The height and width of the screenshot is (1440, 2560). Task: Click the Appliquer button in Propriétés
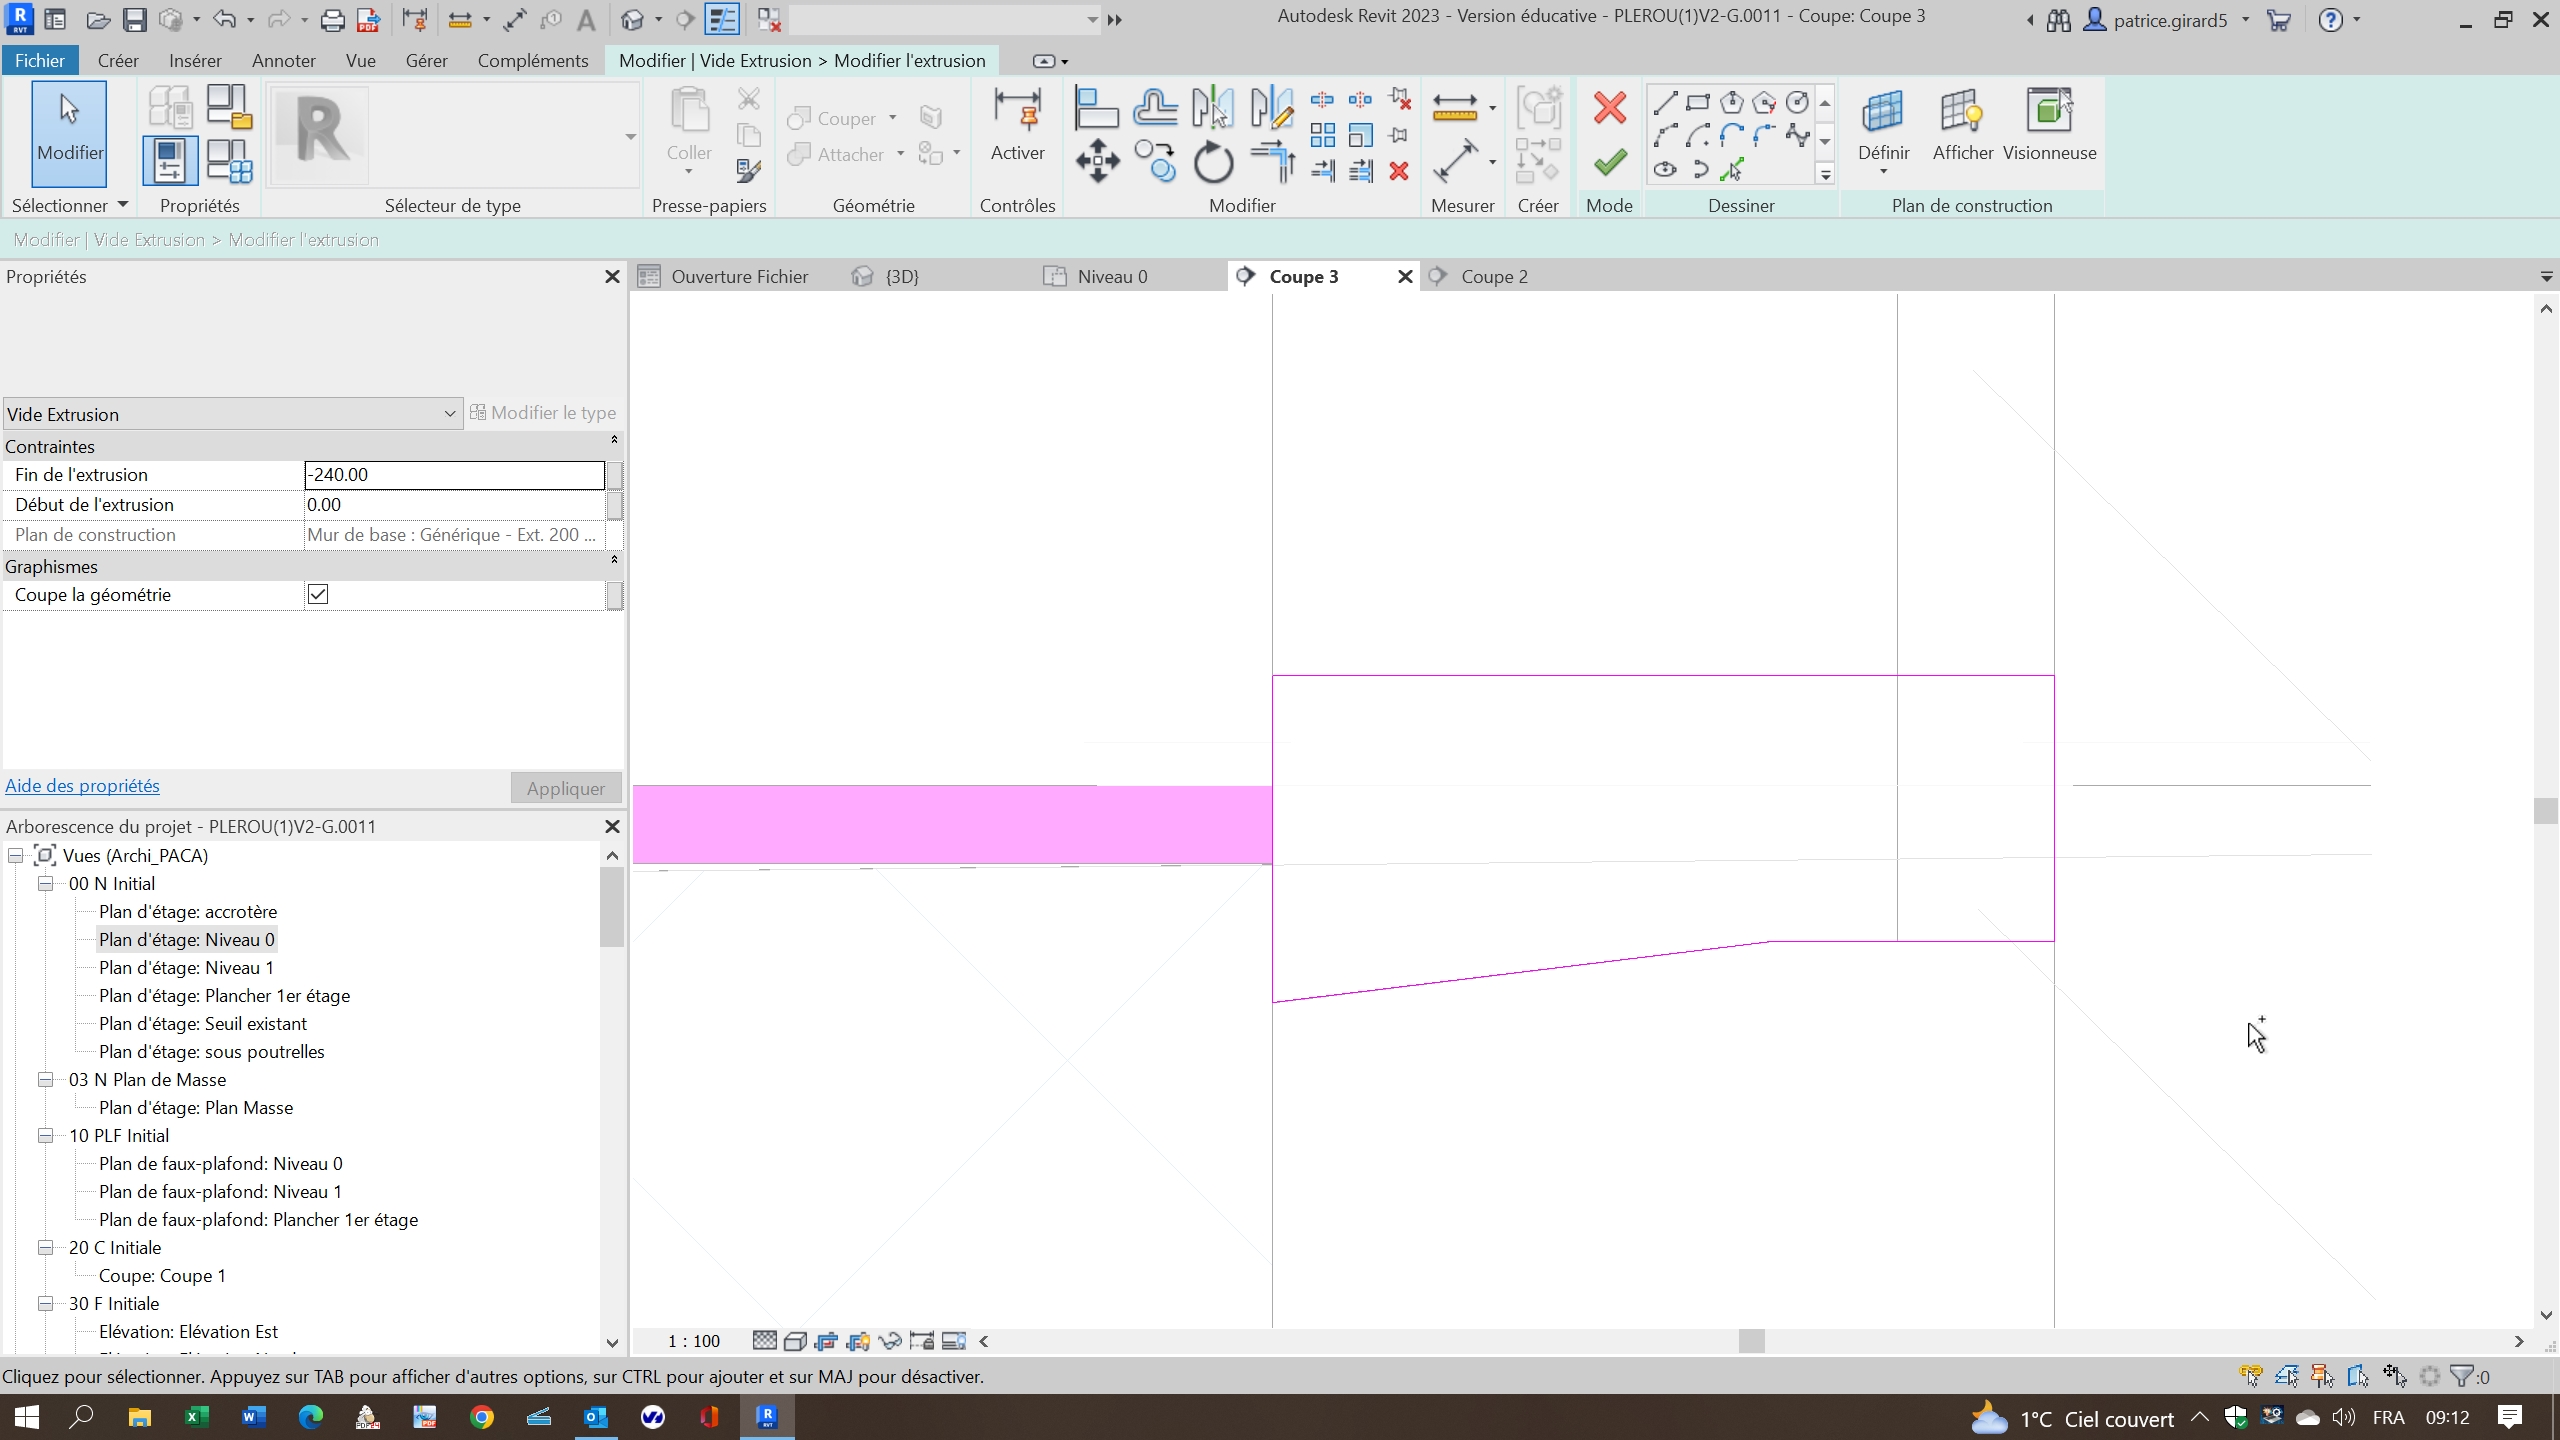[x=565, y=787]
